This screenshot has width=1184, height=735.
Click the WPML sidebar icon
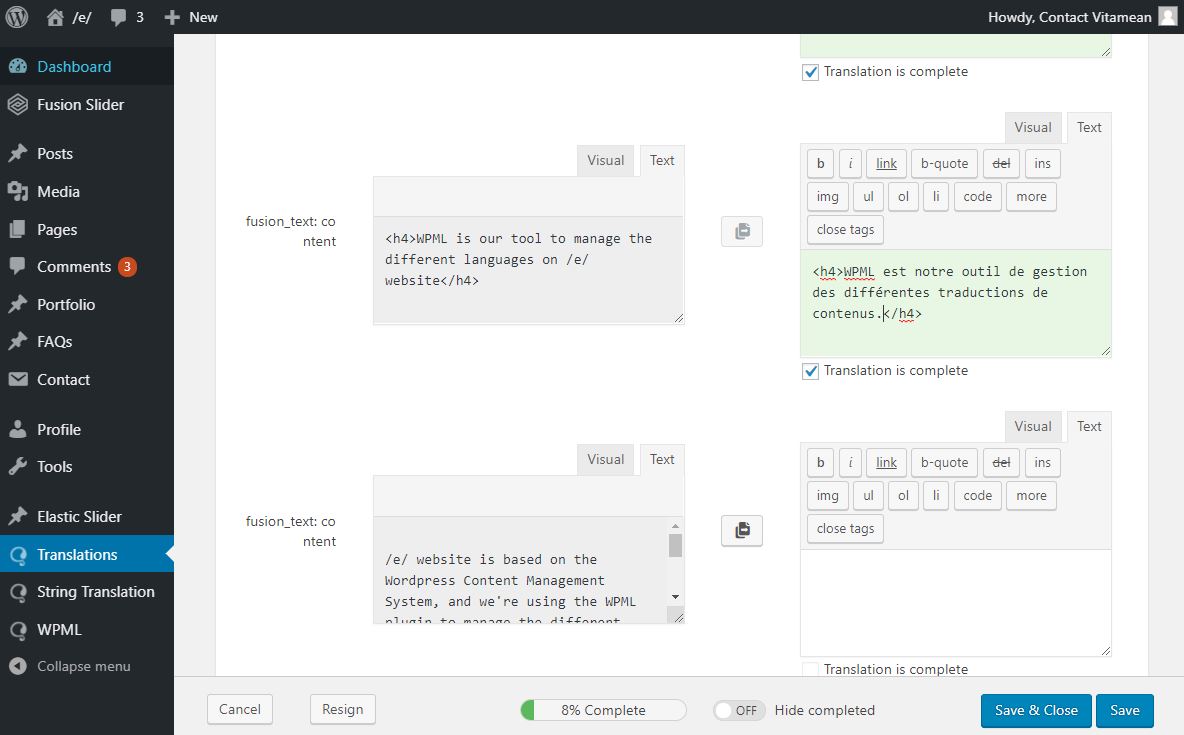point(17,629)
